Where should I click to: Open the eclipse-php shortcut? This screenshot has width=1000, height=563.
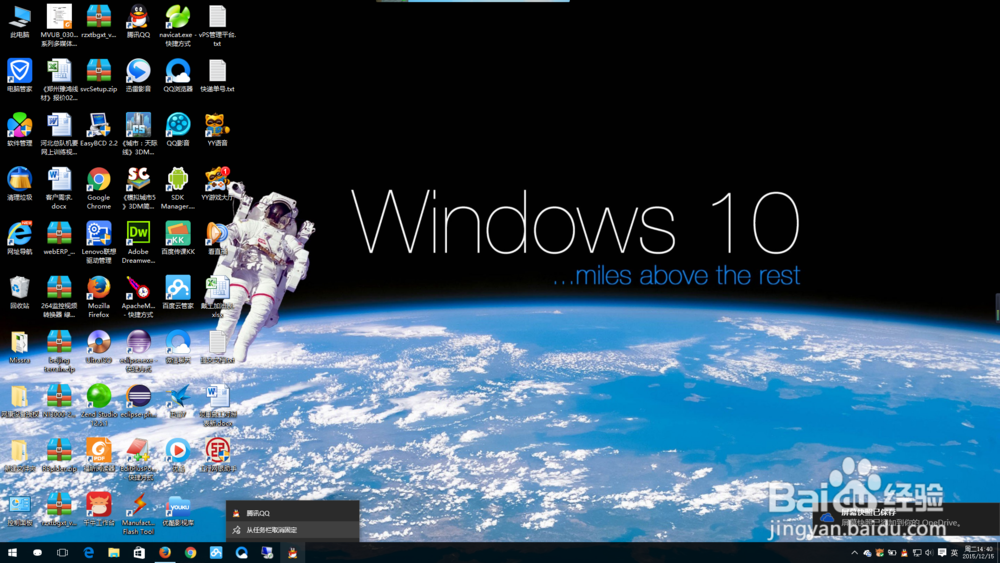point(138,401)
